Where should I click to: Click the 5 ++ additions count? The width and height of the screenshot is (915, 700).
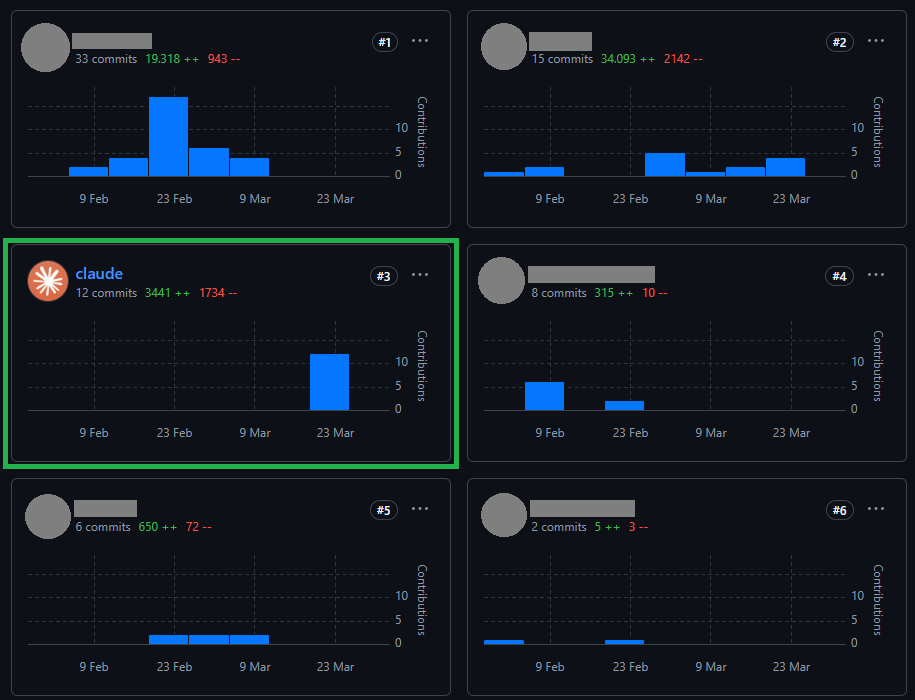[x=607, y=527]
